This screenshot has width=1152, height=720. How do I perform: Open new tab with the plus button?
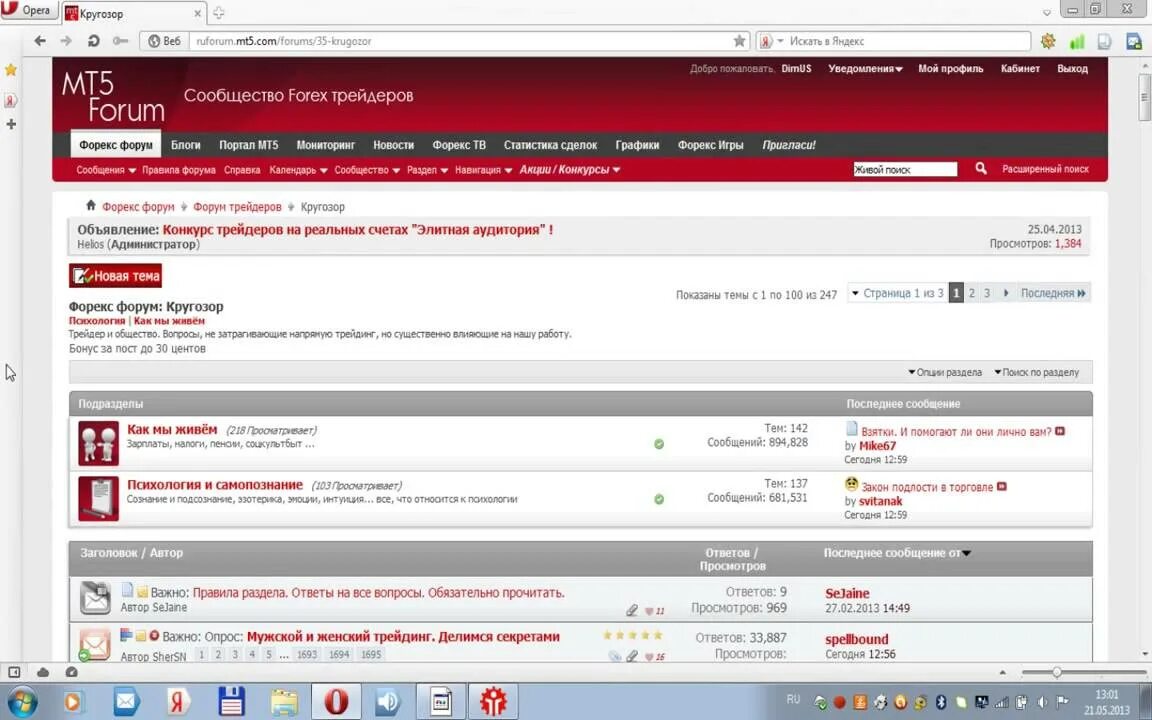[x=218, y=13]
